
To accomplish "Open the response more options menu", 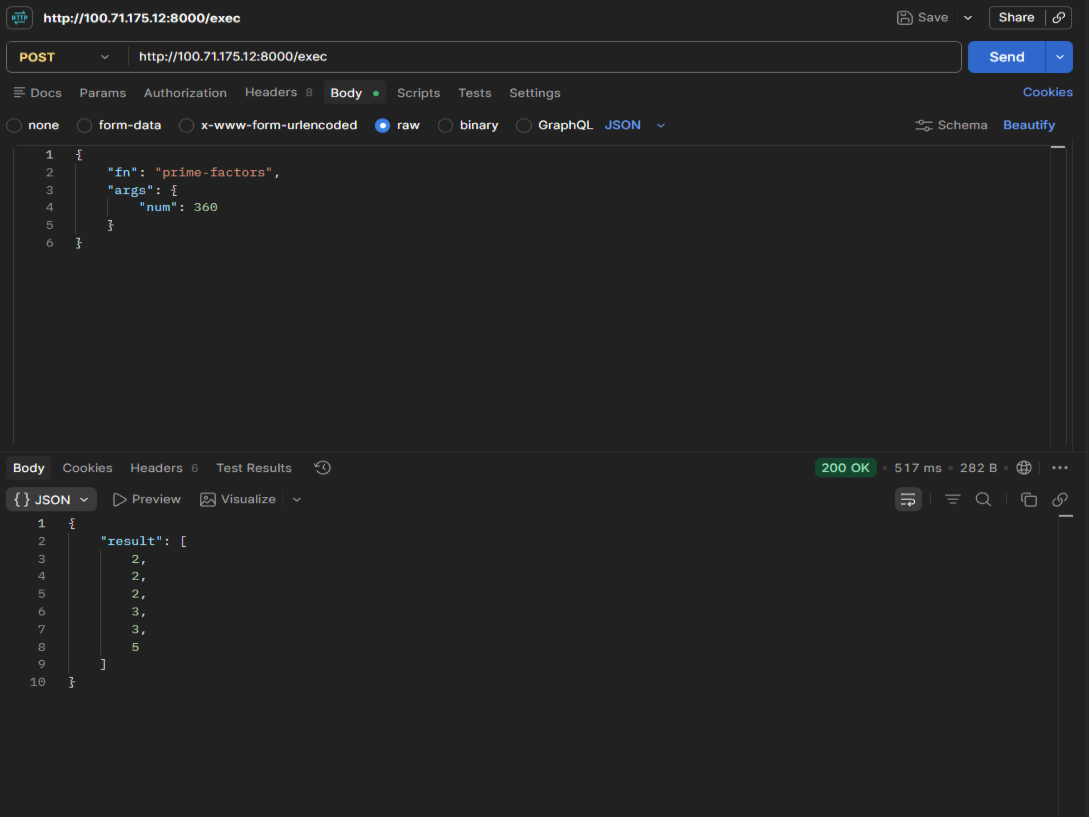I will (x=1060, y=468).
